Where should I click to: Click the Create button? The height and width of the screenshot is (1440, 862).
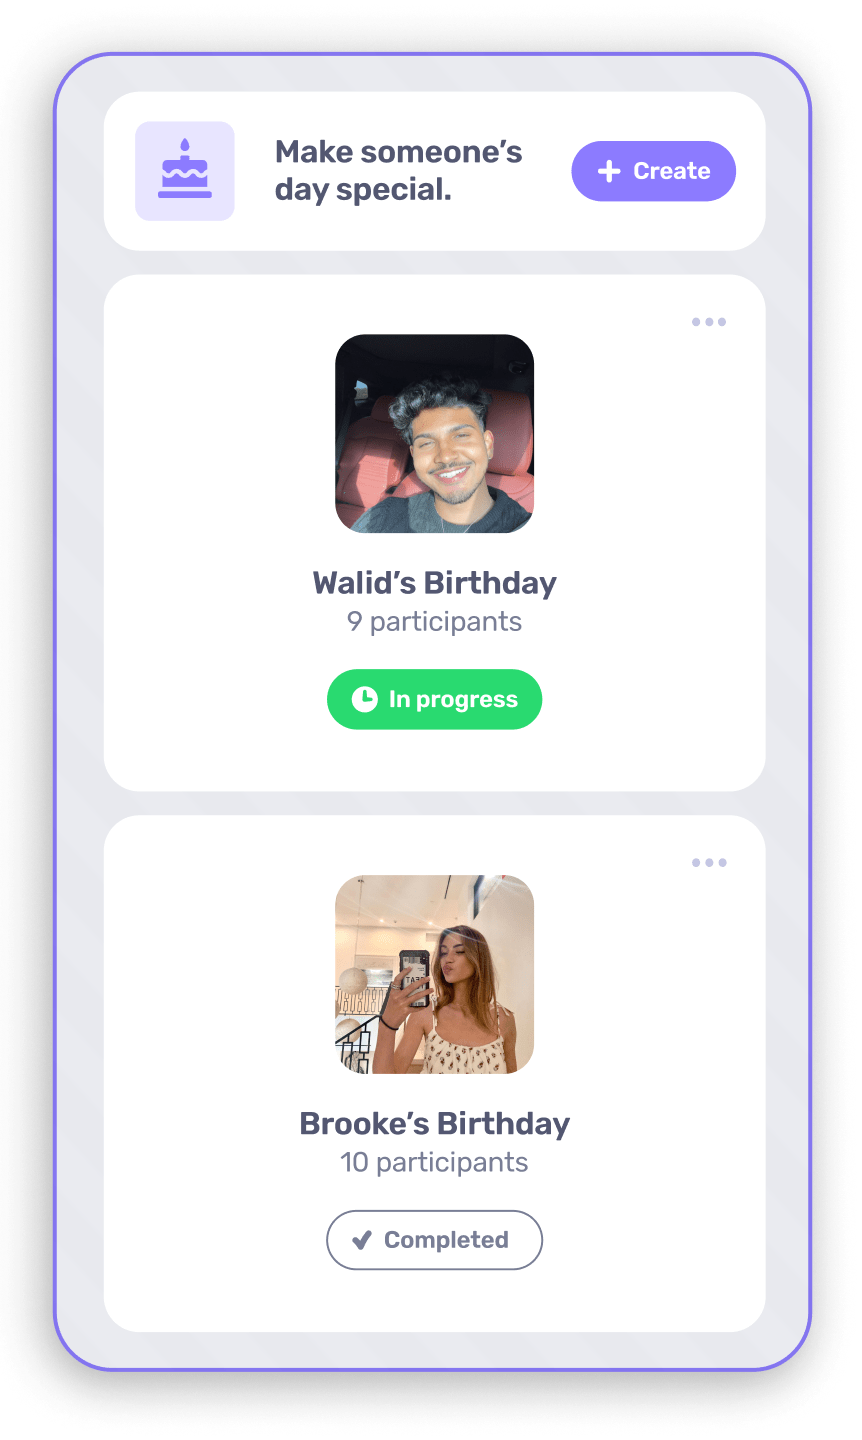pyautogui.click(x=654, y=171)
